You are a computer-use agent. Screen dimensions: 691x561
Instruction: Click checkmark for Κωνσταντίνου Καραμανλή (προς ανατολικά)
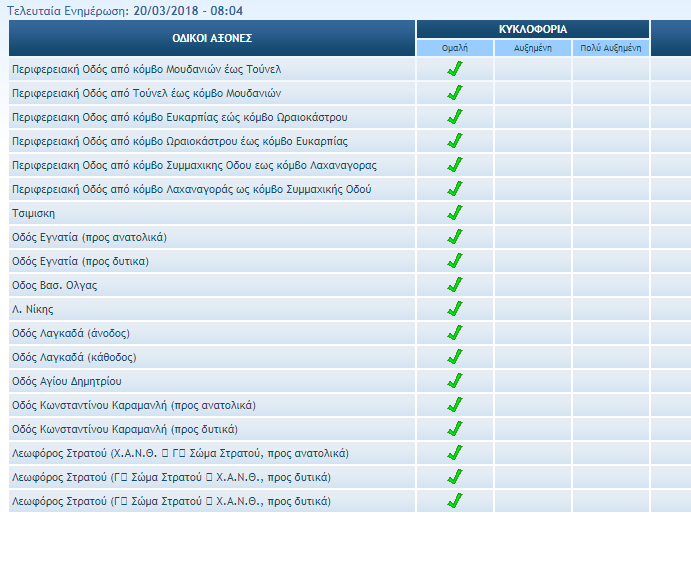coord(455,405)
